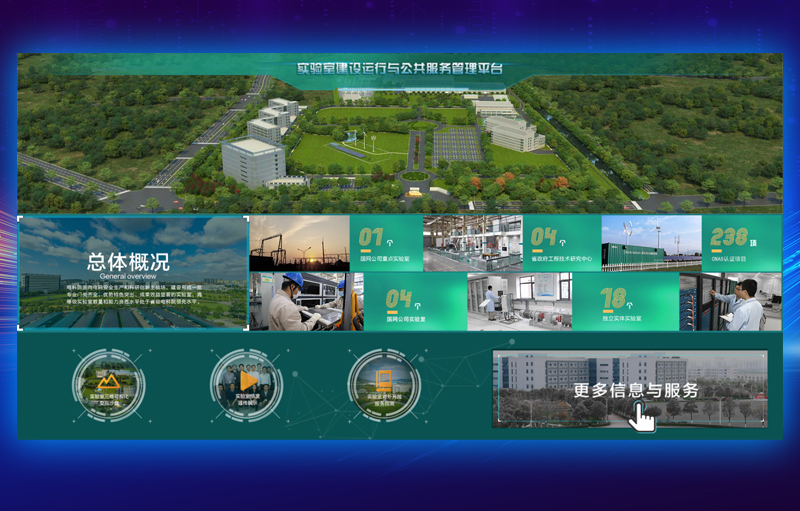The width and height of the screenshot is (800, 511).
Task: Select the 04 省政府工程技术研究中心 tile
Action: click(561, 243)
